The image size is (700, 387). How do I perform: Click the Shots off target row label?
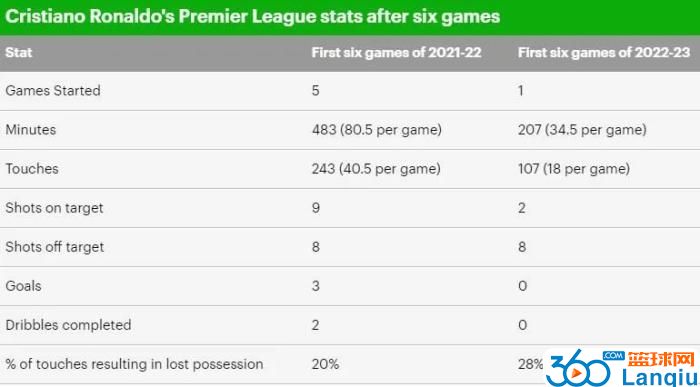pyautogui.click(x=54, y=247)
